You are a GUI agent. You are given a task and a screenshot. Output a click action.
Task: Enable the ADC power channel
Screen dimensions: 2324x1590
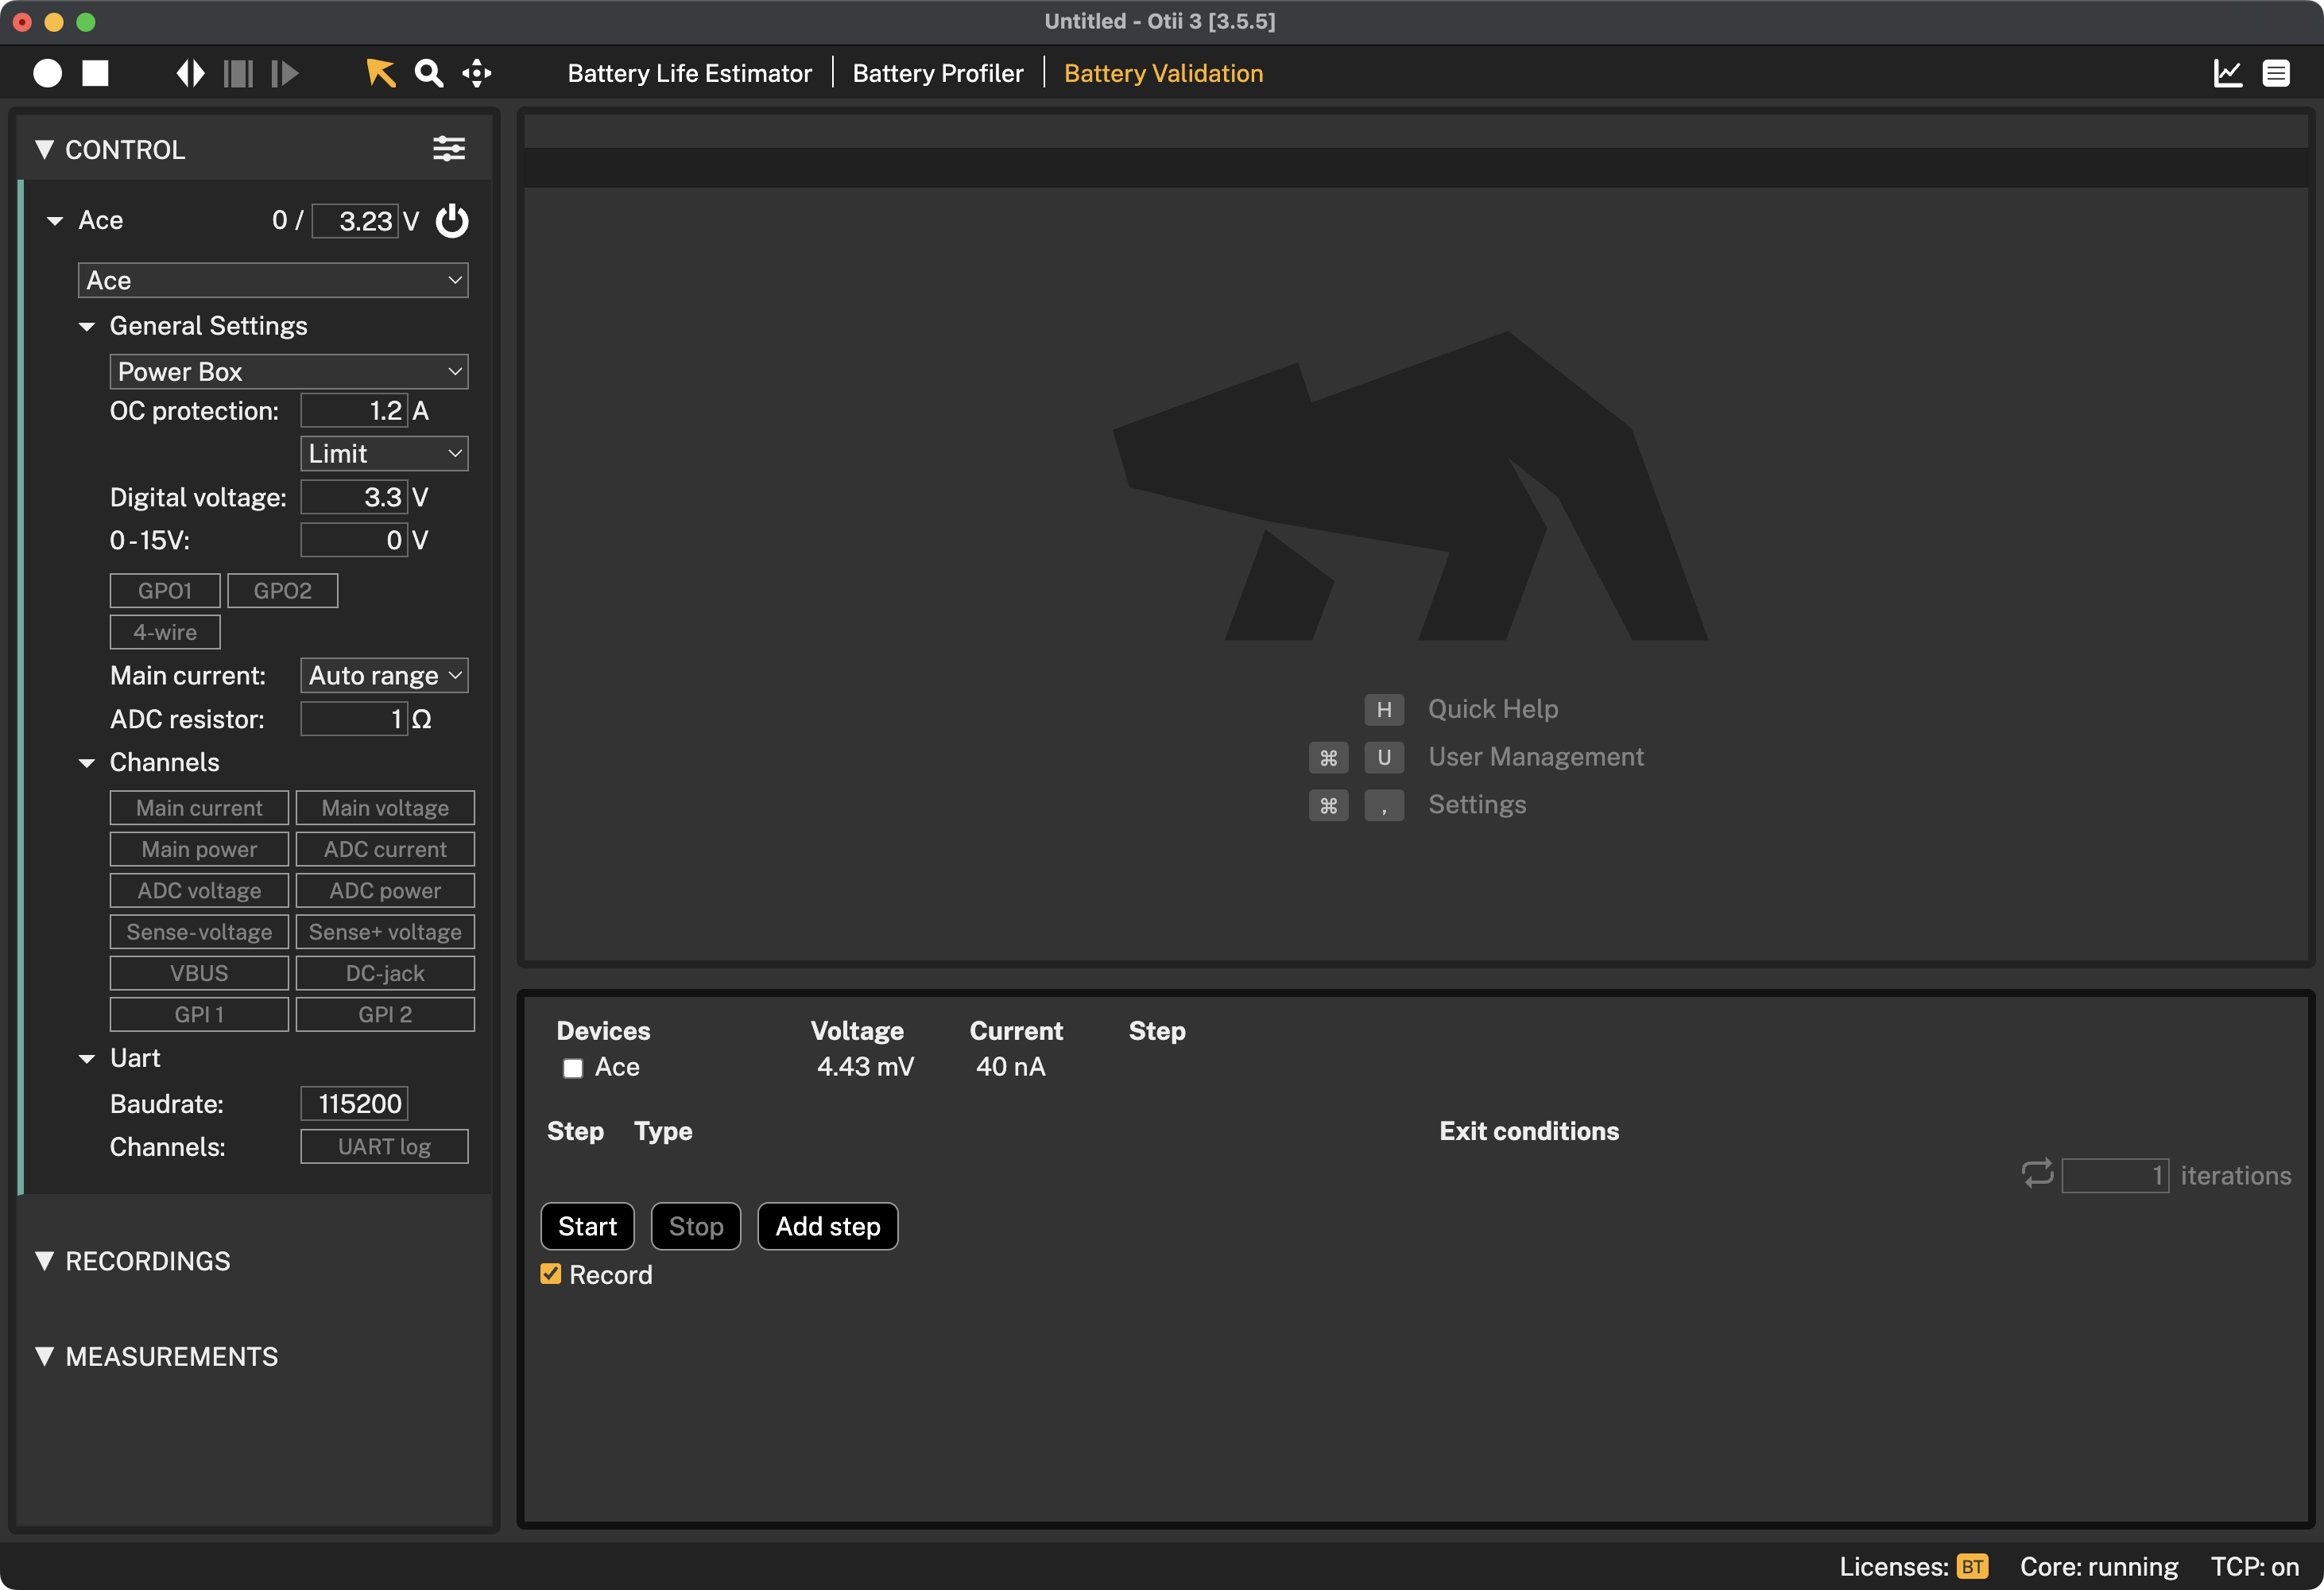385,890
